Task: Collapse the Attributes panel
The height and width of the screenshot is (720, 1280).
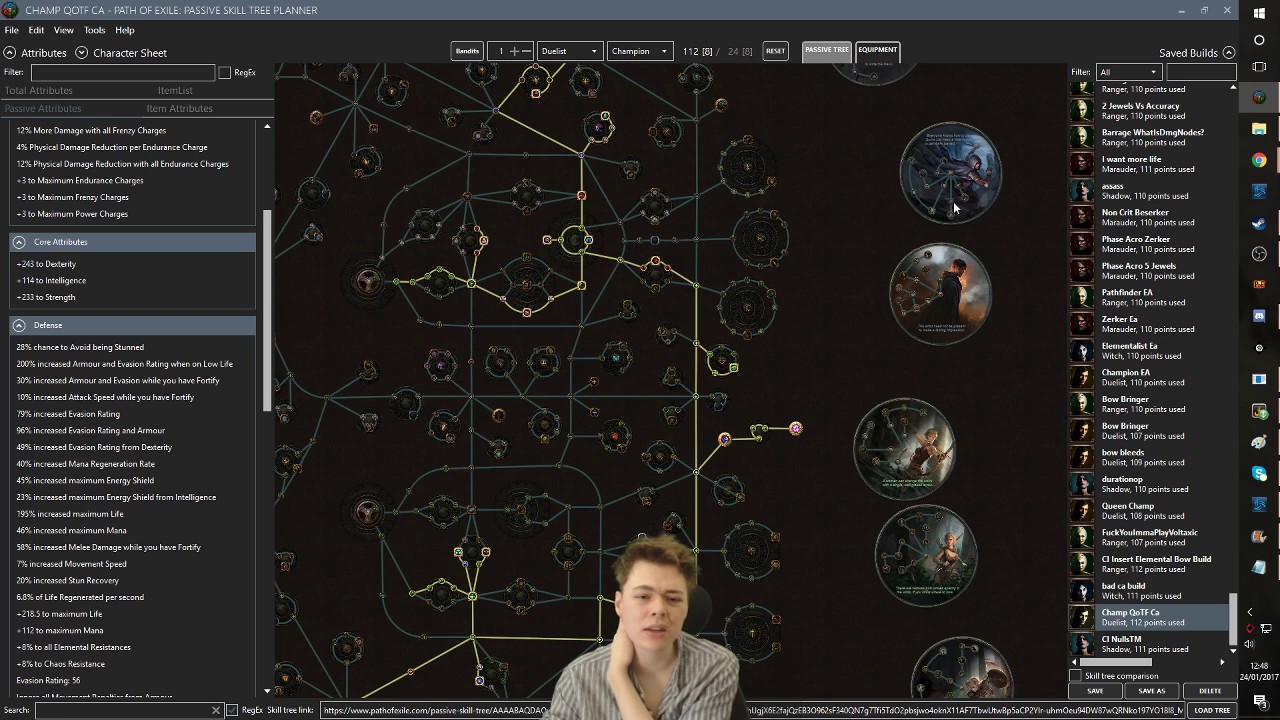Action: point(10,52)
